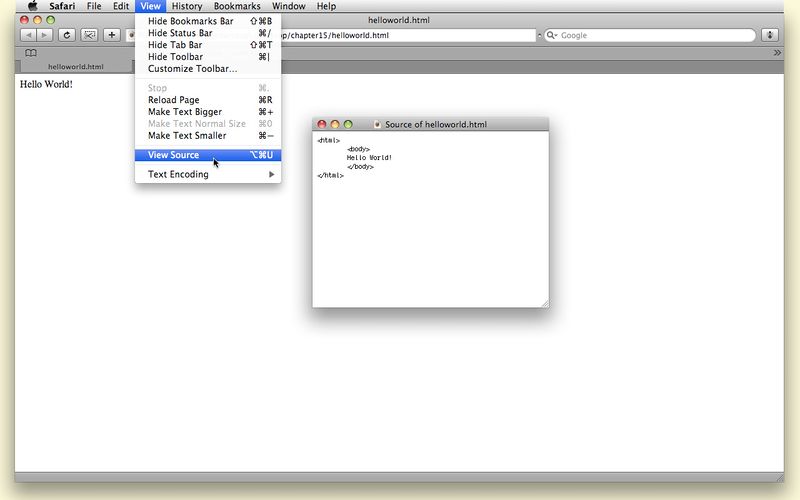This screenshot has height=500, width=800.
Task: Select Make Text Bigger
Action: [185, 112]
